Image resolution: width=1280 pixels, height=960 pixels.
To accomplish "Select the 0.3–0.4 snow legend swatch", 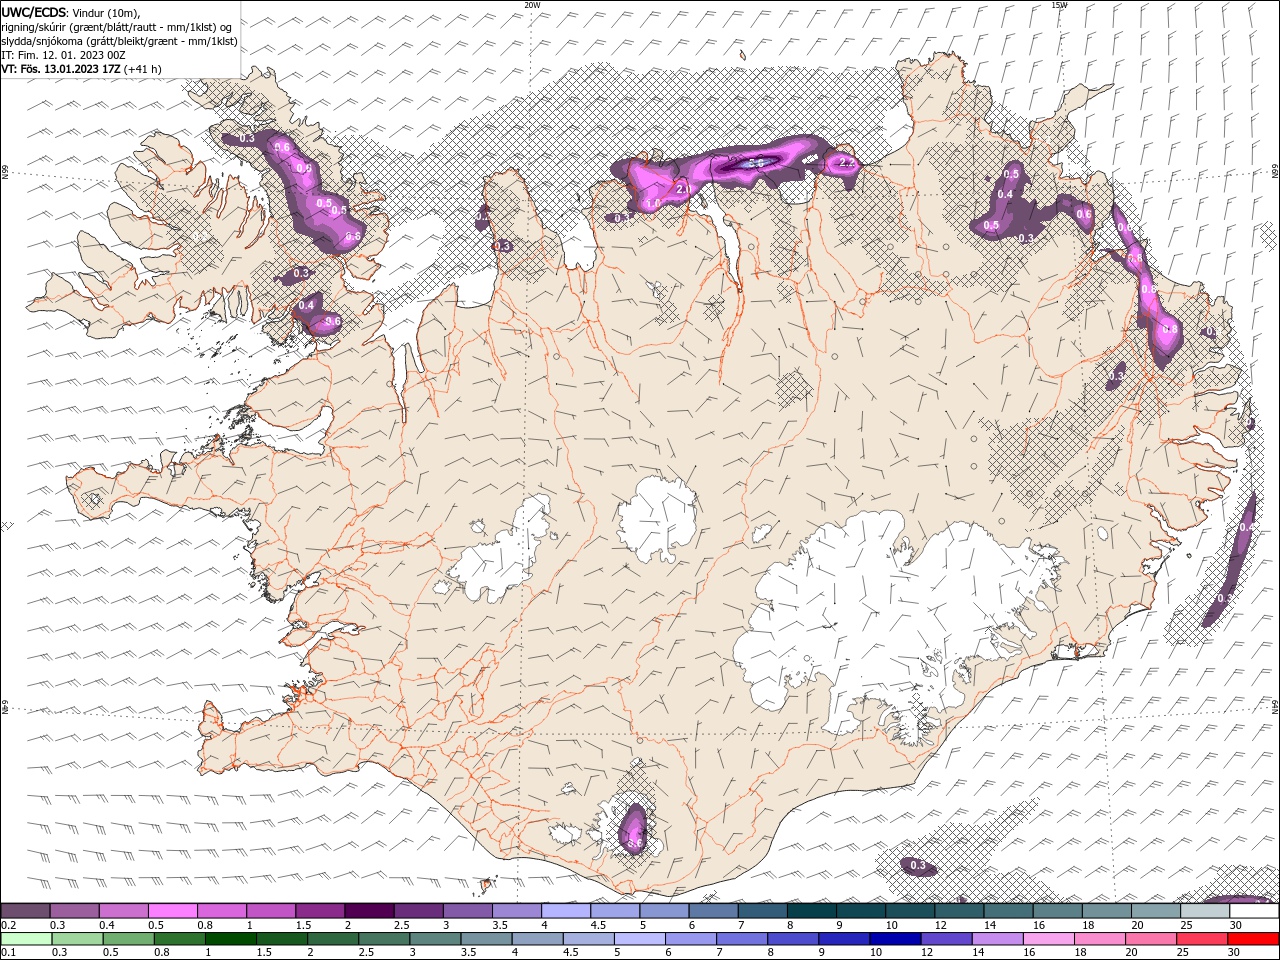I will (74, 911).
